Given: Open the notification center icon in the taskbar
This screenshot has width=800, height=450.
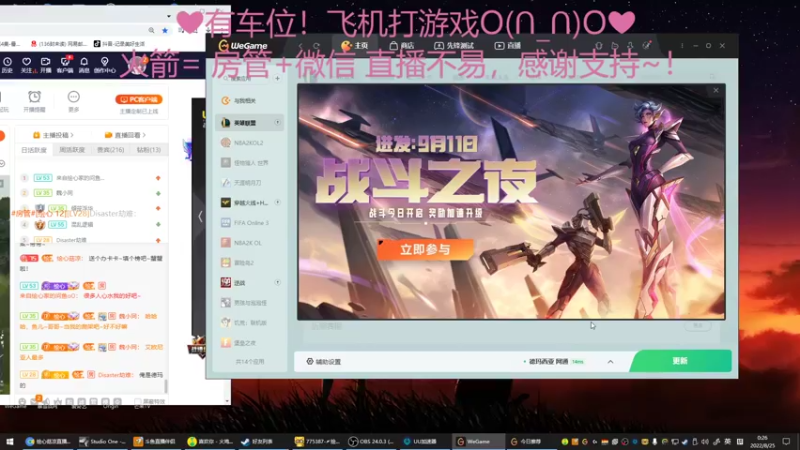Looking at the screenshot, I should pyautogui.click(x=786, y=441).
